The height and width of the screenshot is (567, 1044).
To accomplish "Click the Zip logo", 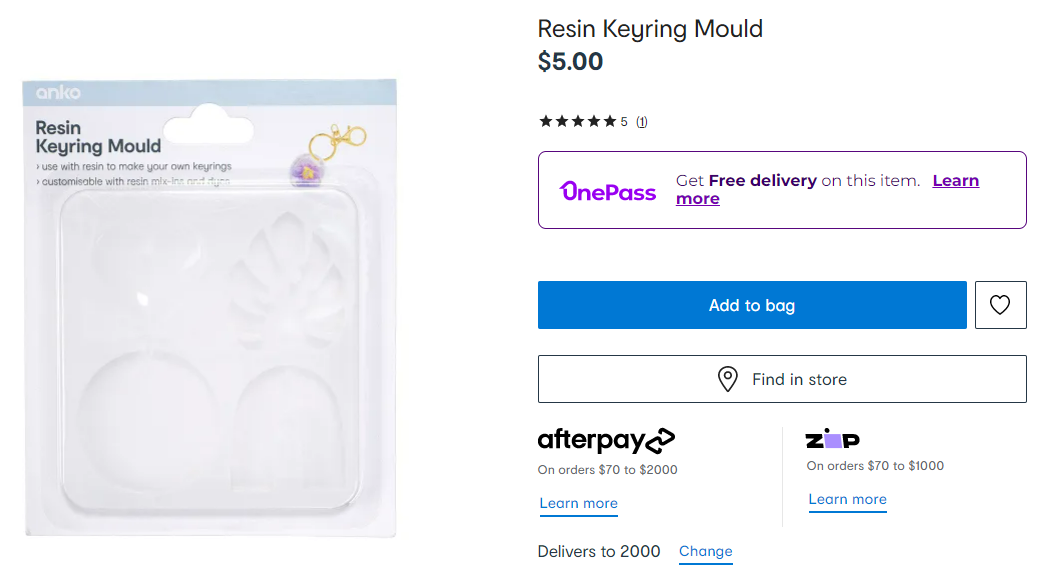I will (x=832, y=440).
